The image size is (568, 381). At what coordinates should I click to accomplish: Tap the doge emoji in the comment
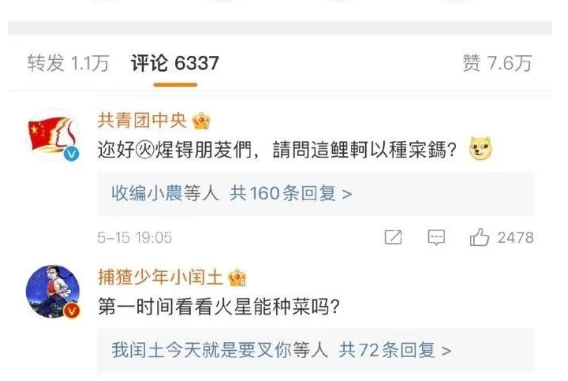[x=480, y=148]
